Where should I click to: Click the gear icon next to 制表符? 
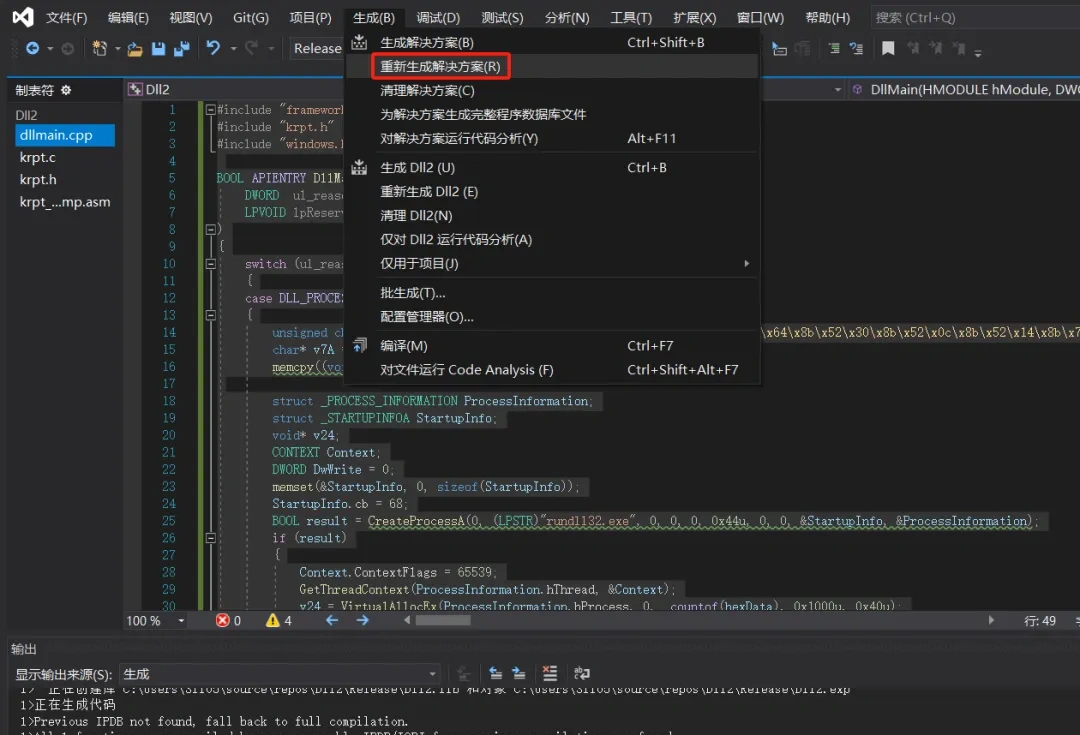66,90
